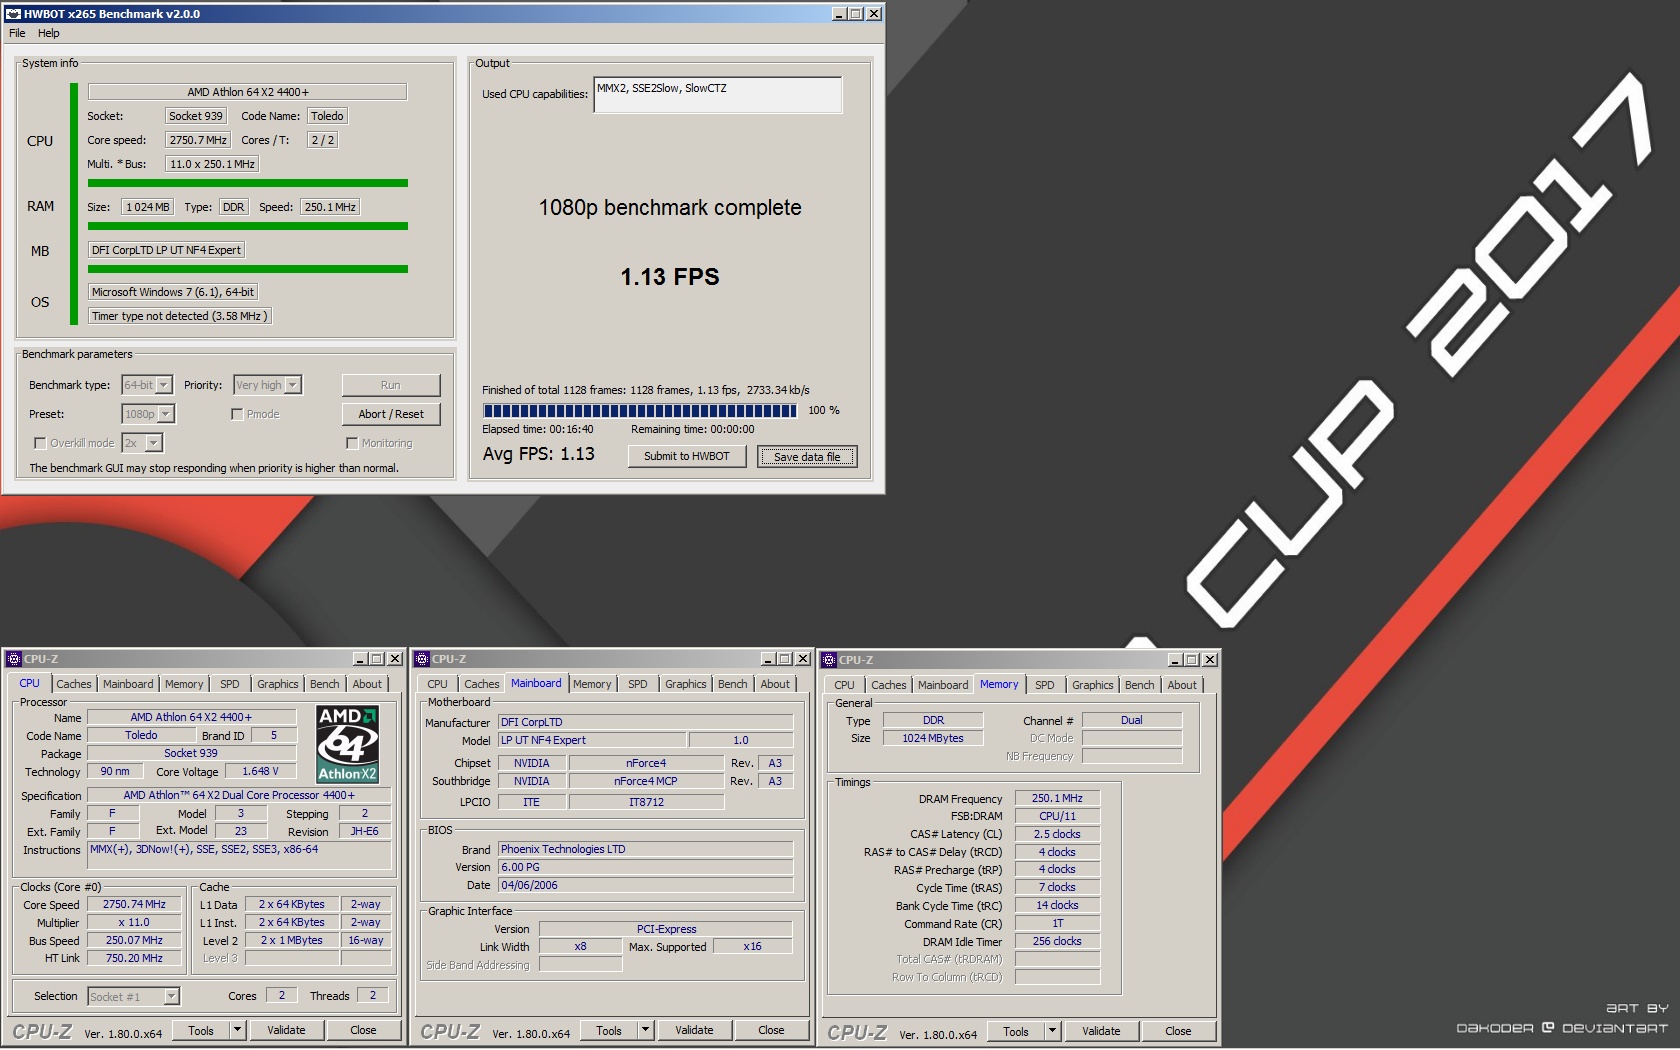Click the Channel # Dual value
The image size is (1680, 1050).
(1131, 720)
